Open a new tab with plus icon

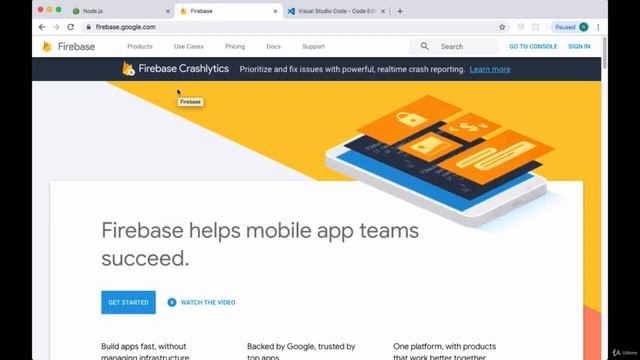point(400,11)
